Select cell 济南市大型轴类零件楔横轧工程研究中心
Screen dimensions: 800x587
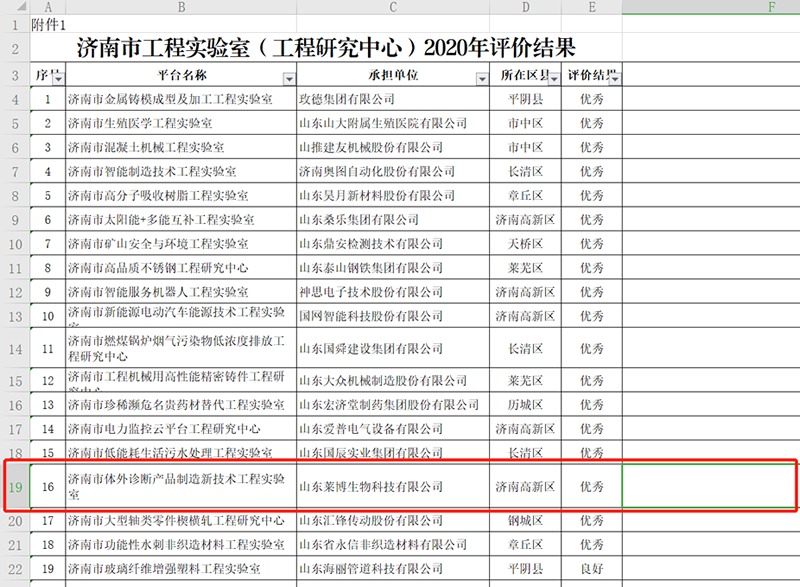point(181,521)
